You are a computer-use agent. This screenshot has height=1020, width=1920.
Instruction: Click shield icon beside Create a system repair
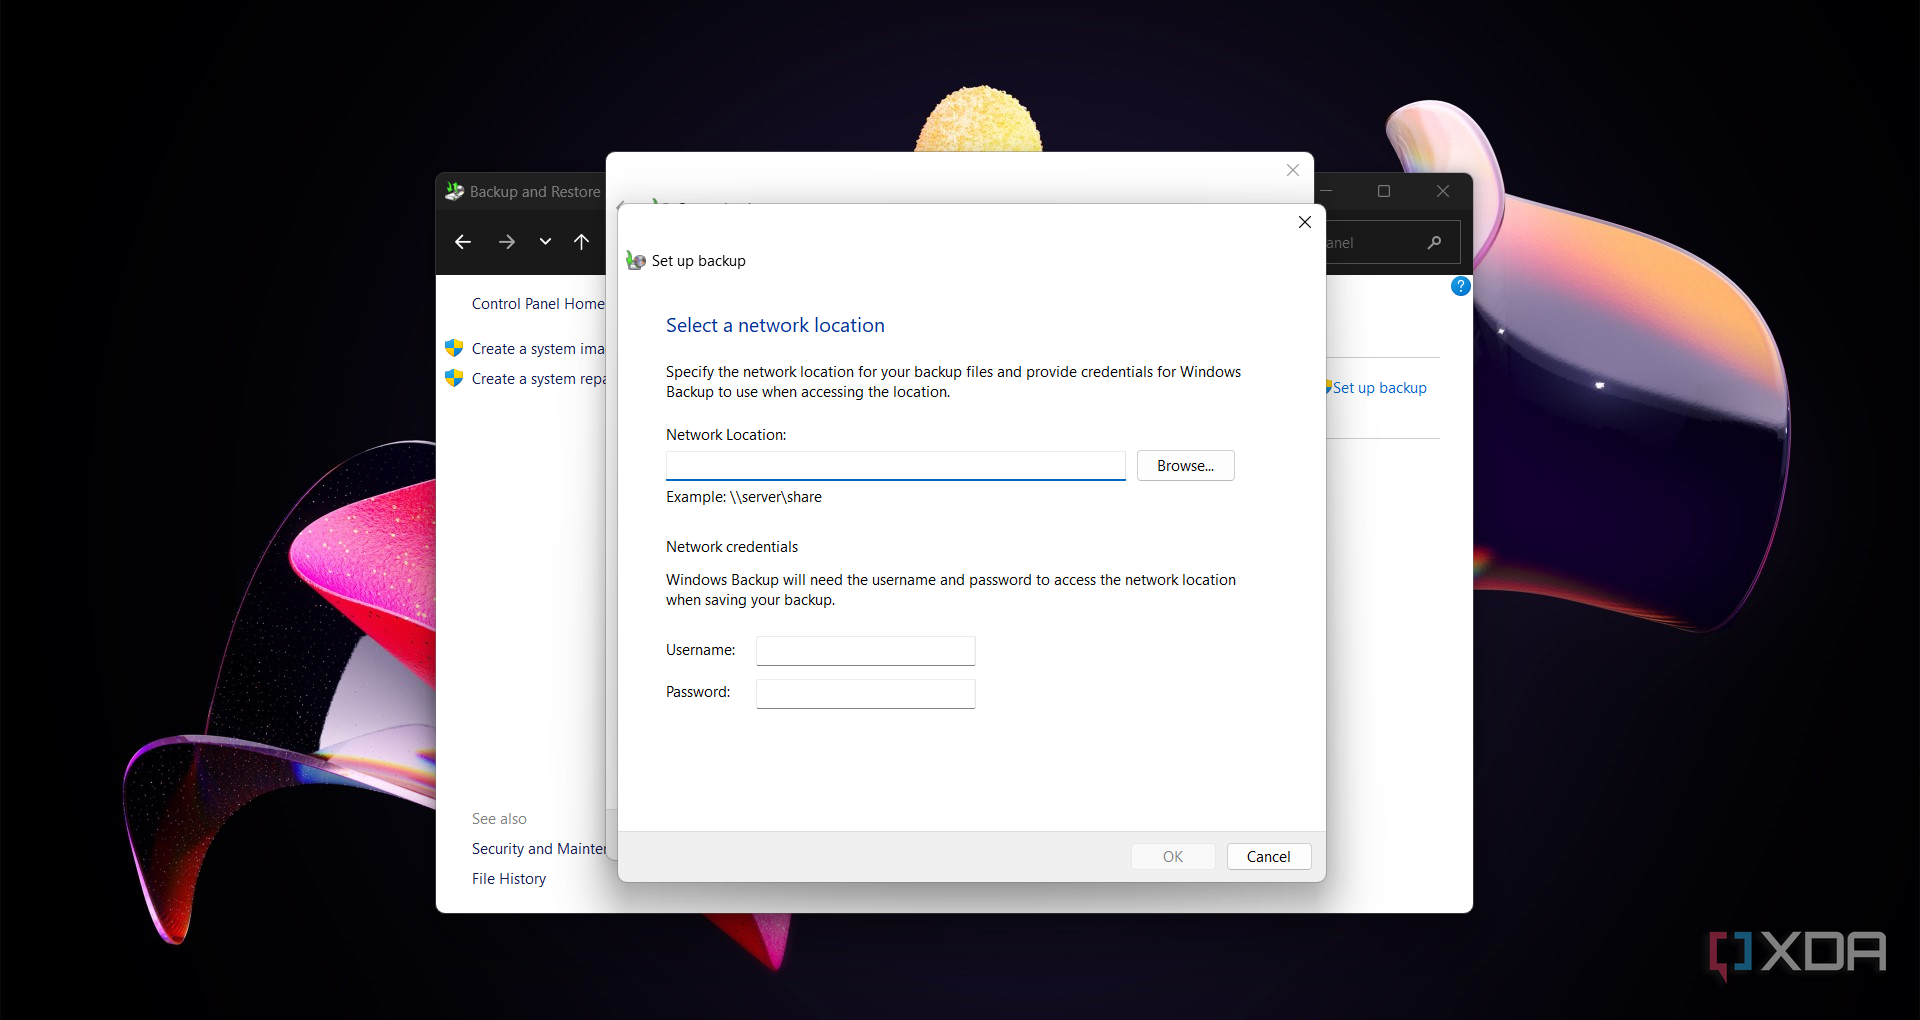(x=454, y=378)
